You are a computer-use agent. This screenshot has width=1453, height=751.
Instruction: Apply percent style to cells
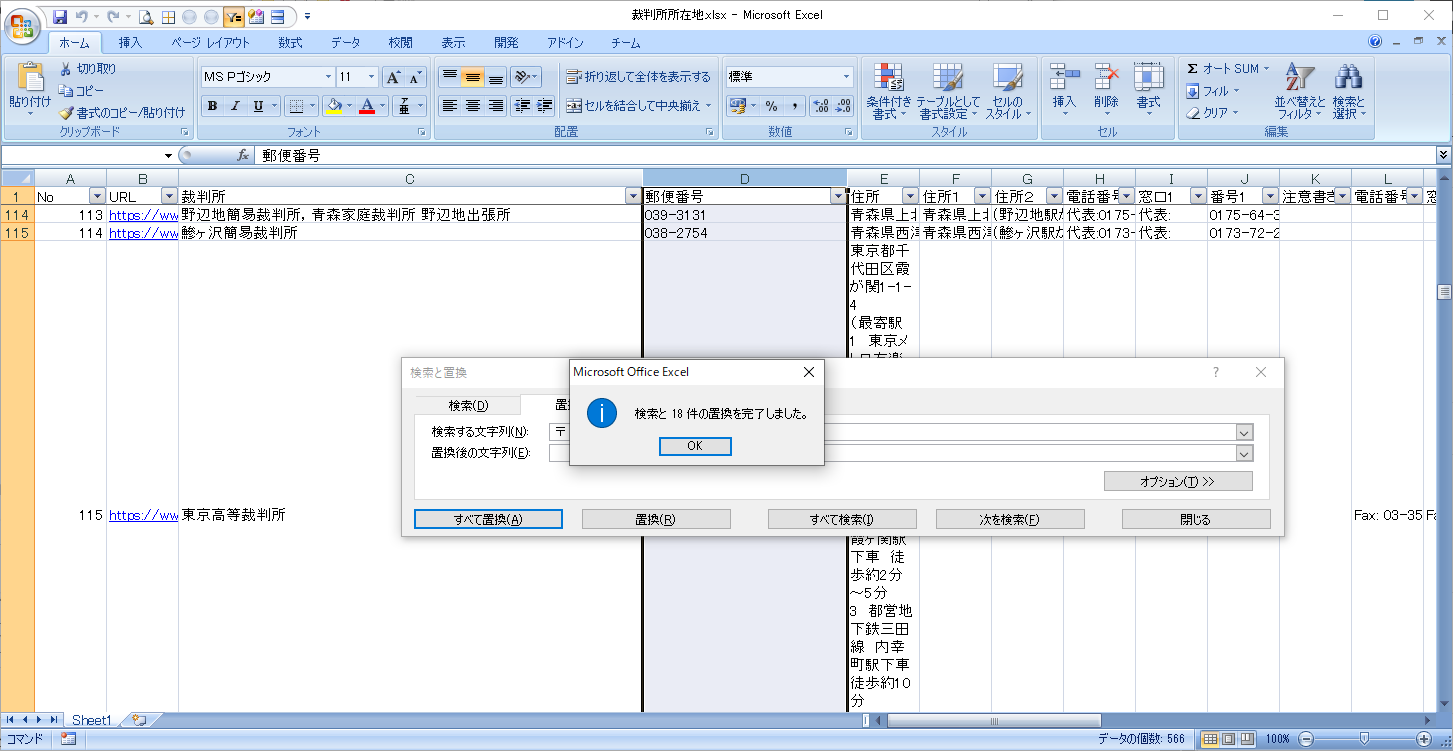point(771,106)
